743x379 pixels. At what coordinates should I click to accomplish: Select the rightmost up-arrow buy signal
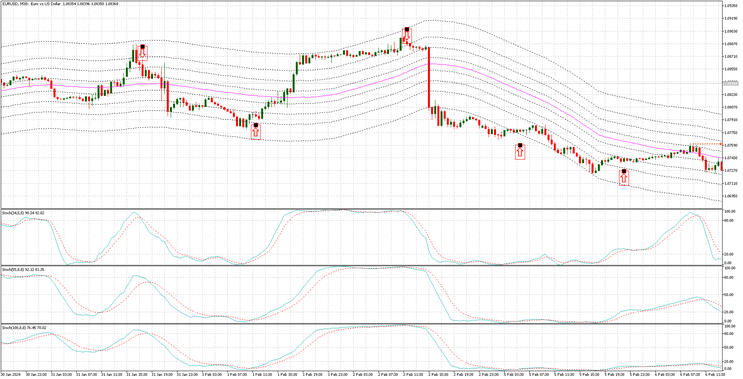pos(624,177)
